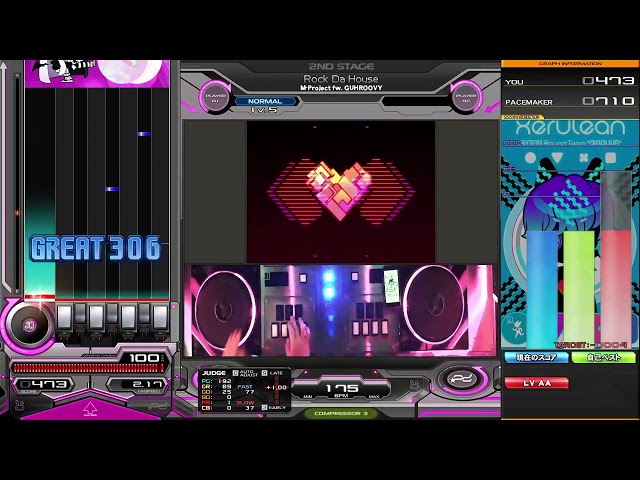This screenshot has width=640, height=480.
Task: Tap the second key, first black key
Action: [x=80, y=313]
